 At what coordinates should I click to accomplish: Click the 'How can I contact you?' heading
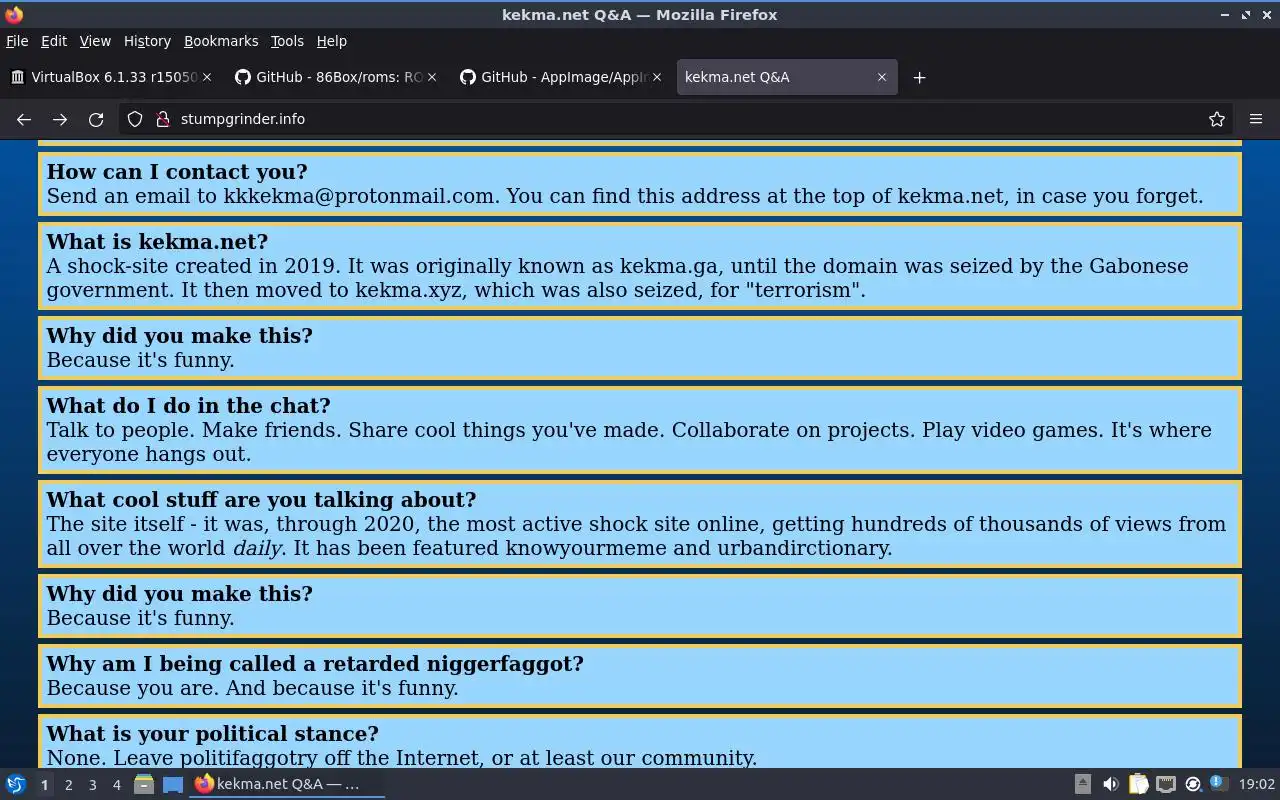click(177, 172)
